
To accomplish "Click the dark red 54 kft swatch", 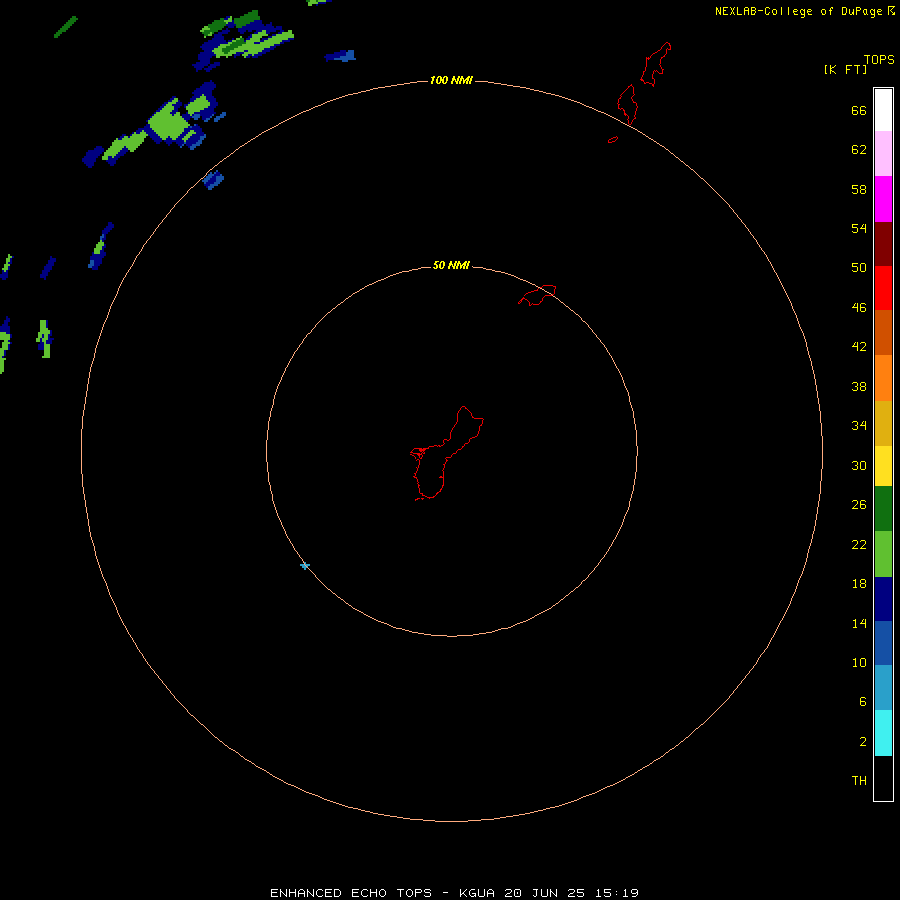I will pyautogui.click(x=883, y=244).
